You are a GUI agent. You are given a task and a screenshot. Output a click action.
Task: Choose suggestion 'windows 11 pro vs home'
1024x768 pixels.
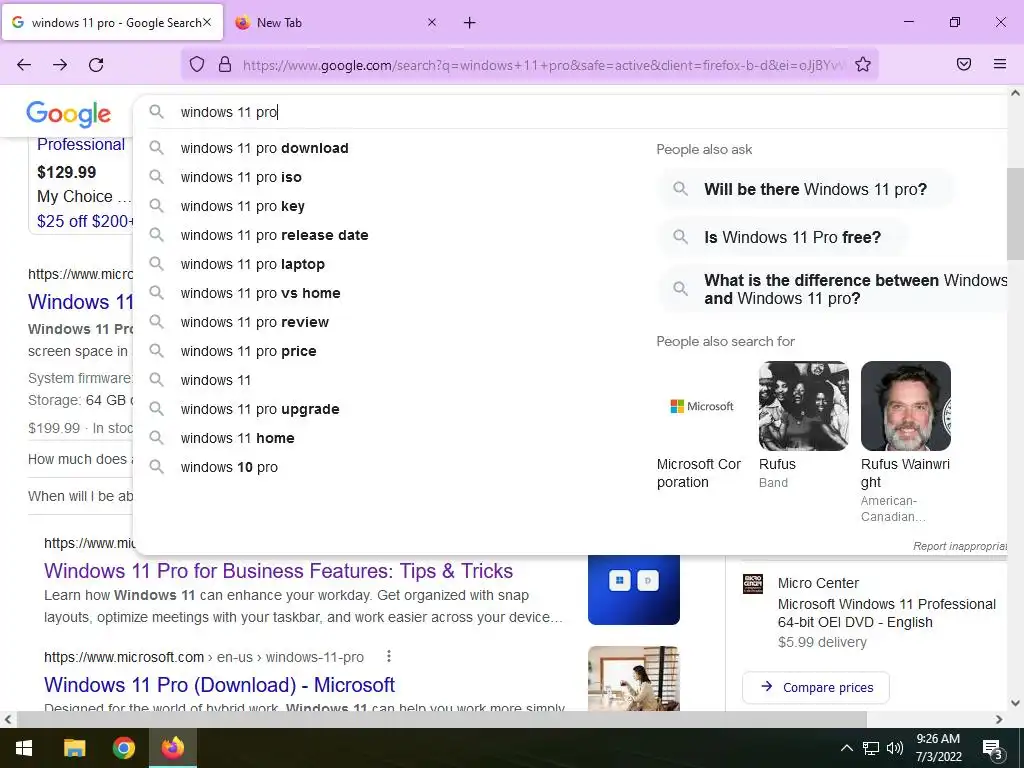(261, 293)
